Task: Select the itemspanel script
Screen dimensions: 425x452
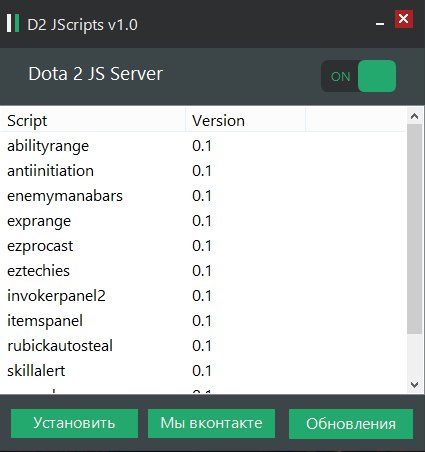Action: point(45,321)
